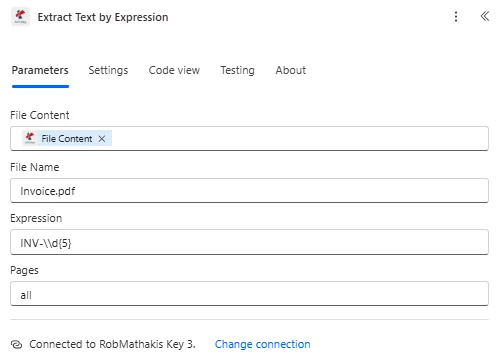This screenshot has width=498, height=362.
Task: Click the Expression field containing INV-\\d{5}
Action: tap(249, 242)
